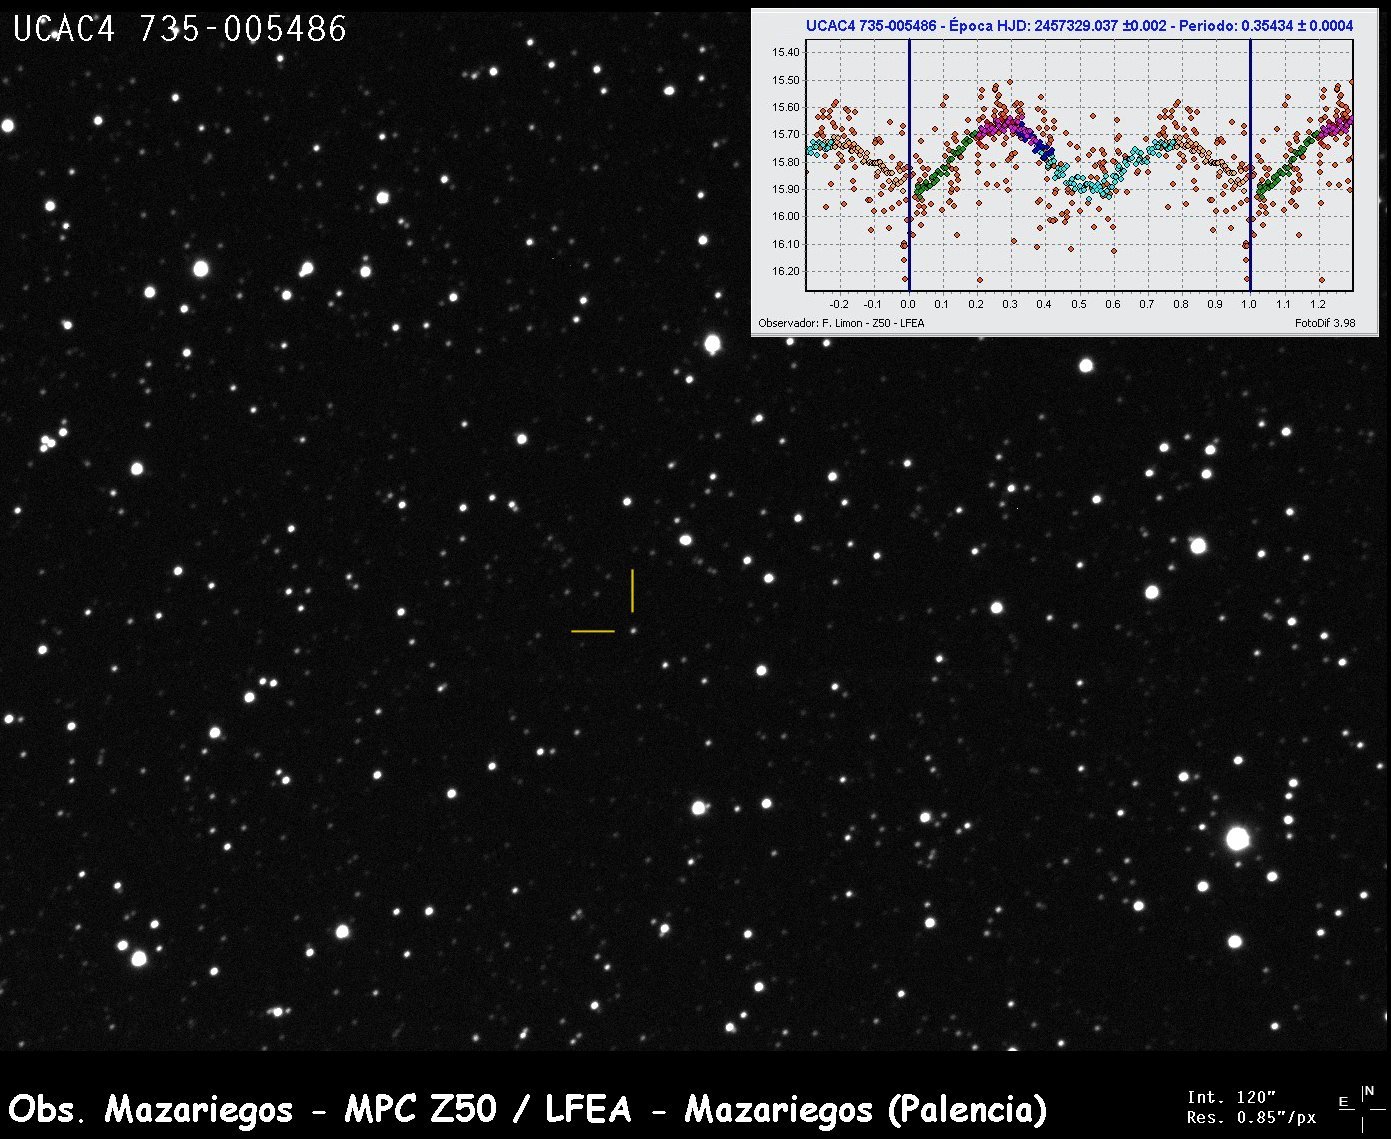Click the 0.5 phase axis label

pyautogui.click(x=1078, y=304)
